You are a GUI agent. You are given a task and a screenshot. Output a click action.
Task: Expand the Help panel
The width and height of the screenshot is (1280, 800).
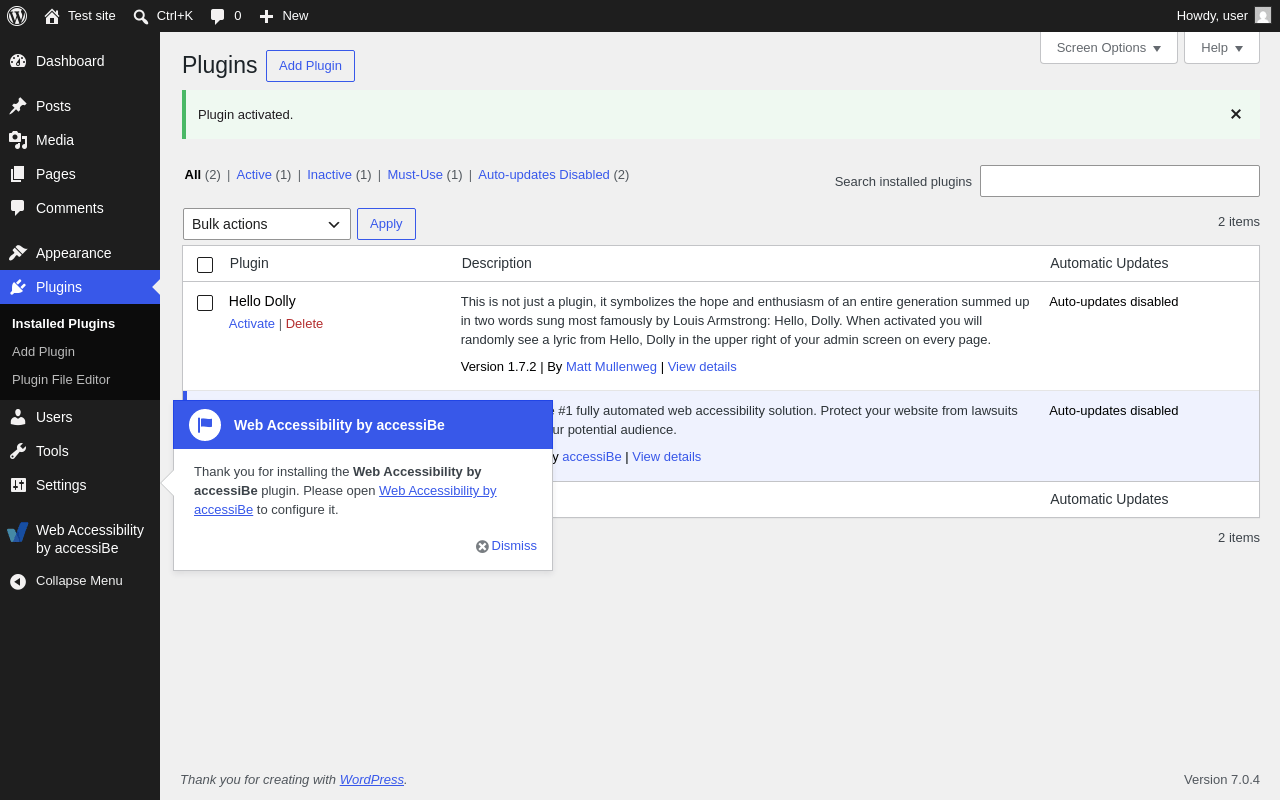tap(1222, 47)
